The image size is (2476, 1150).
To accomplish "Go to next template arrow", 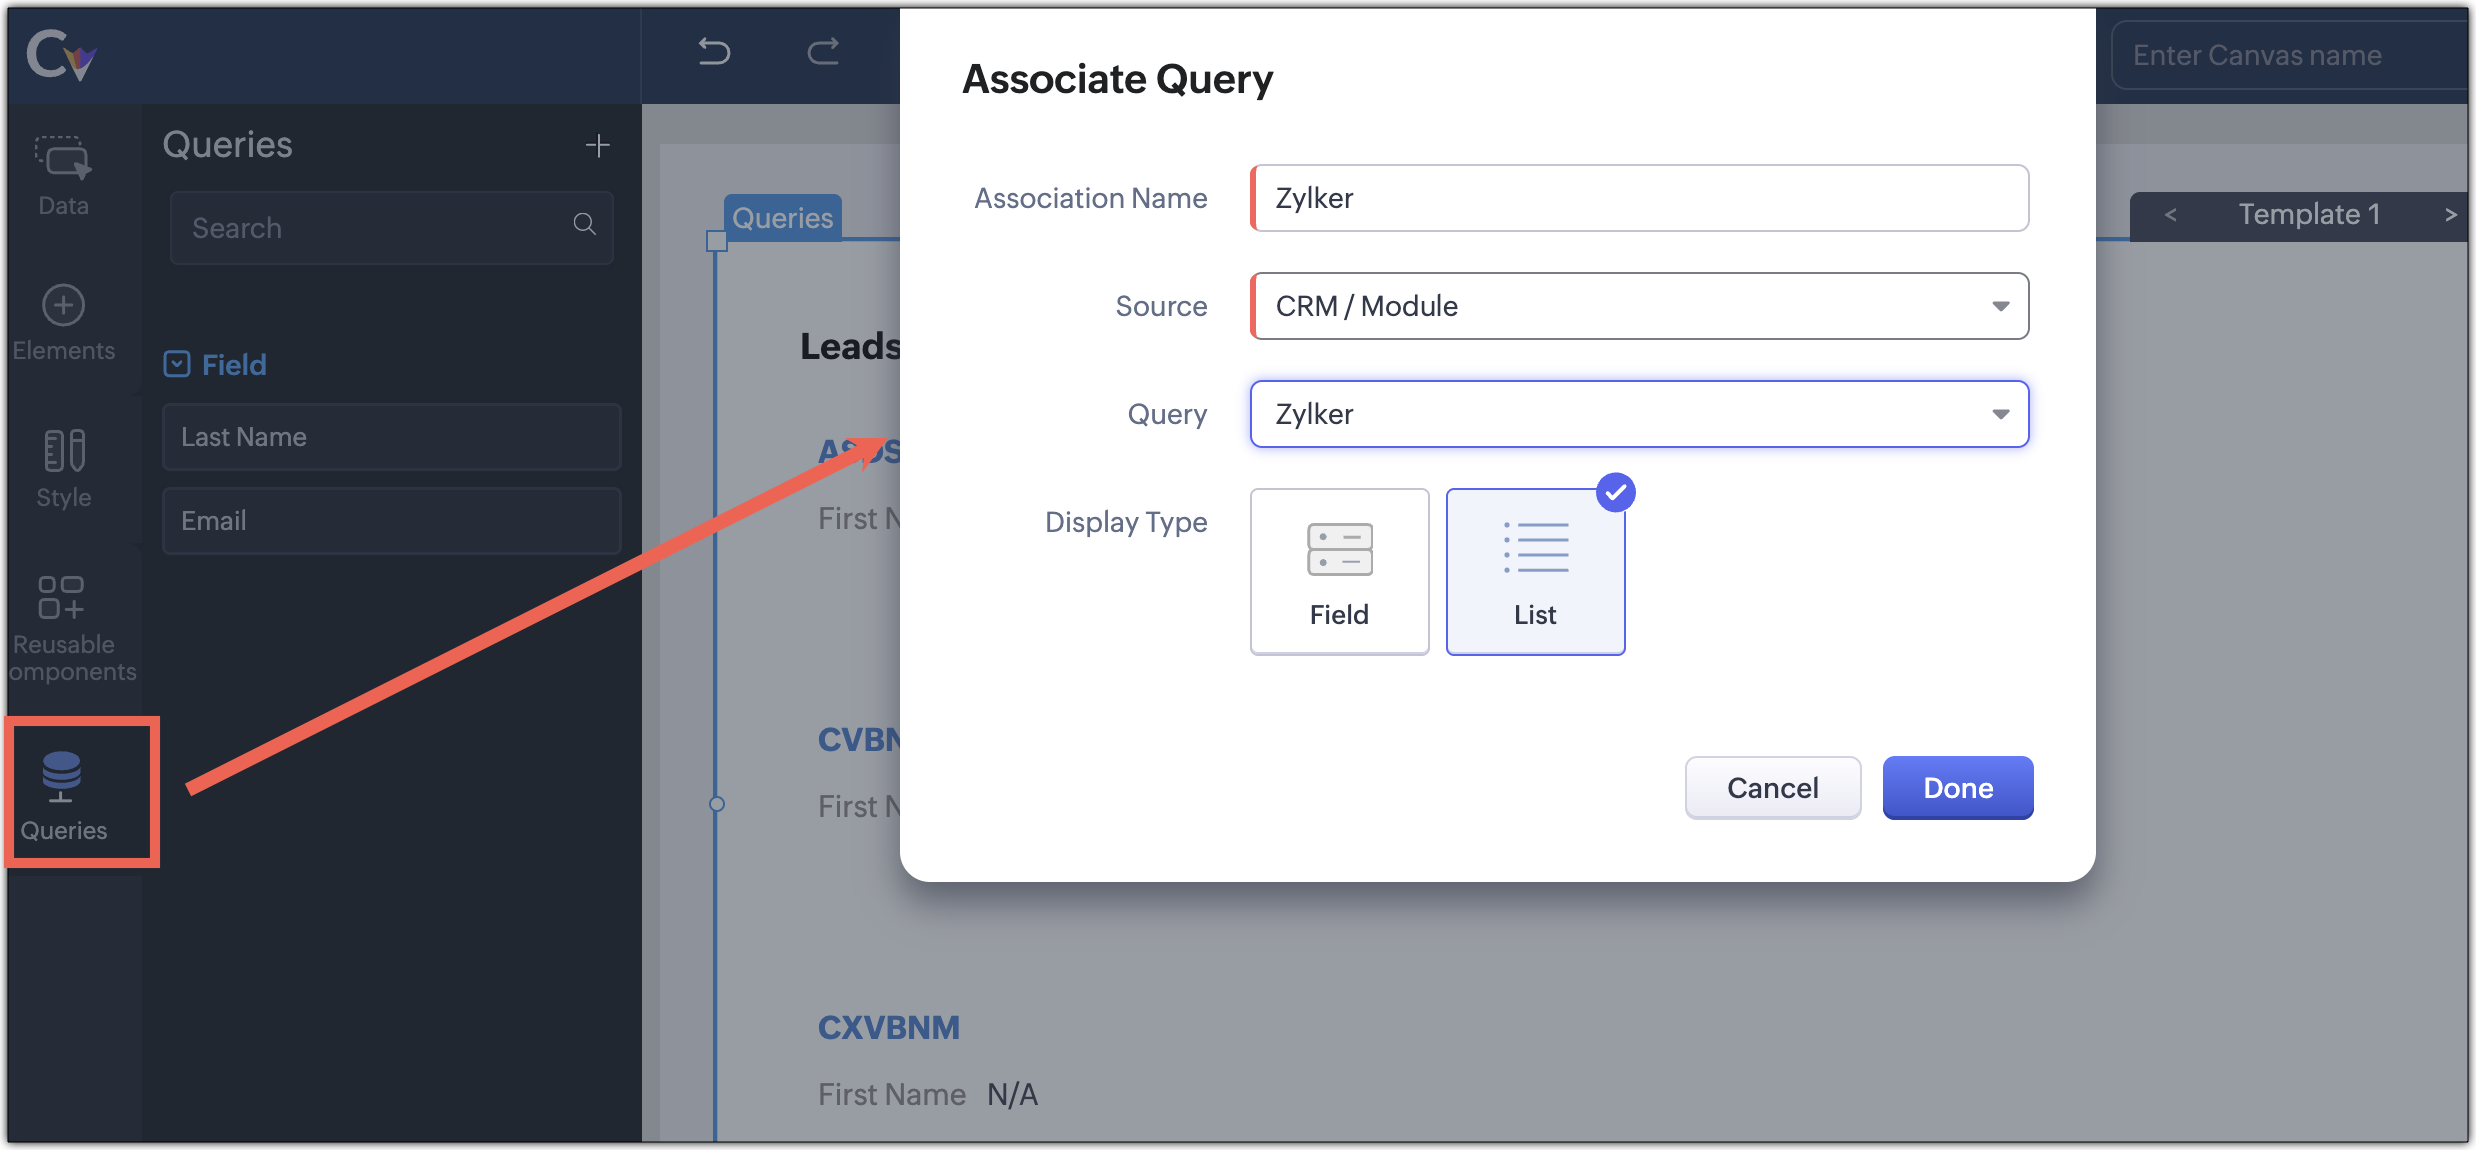I will [x=2450, y=215].
